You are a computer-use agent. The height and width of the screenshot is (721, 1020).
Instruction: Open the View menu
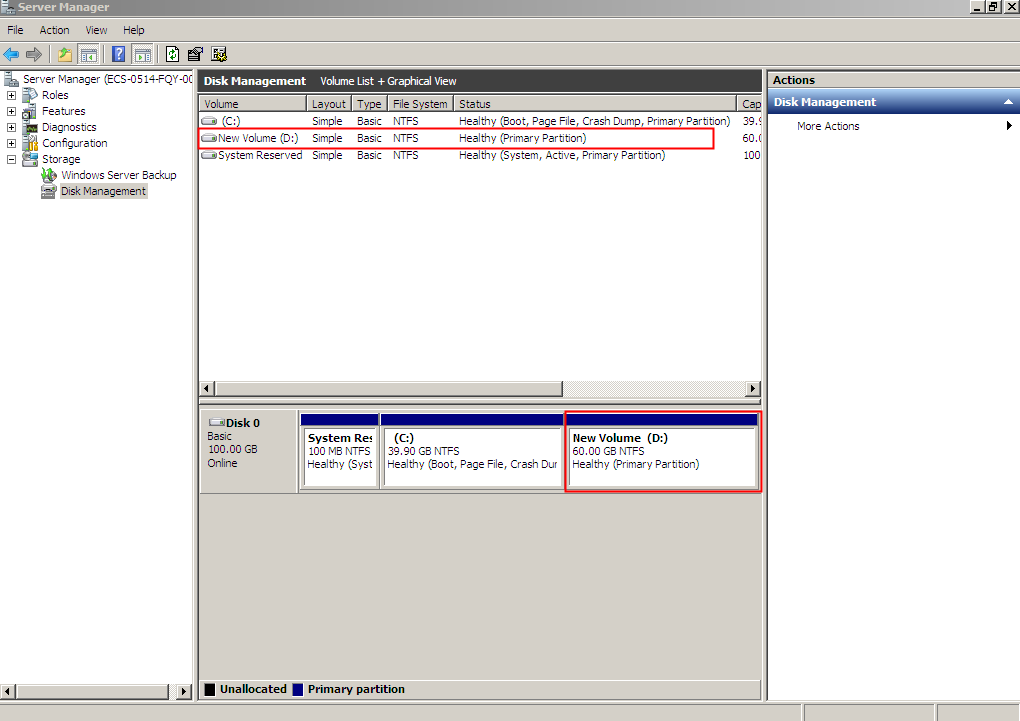click(97, 30)
